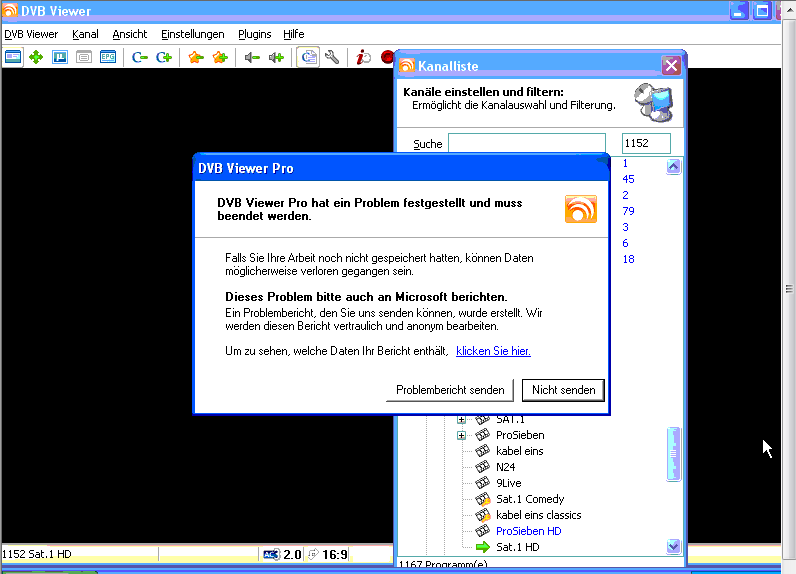Click the DVB Viewer title bar icon

tap(10, 10)
